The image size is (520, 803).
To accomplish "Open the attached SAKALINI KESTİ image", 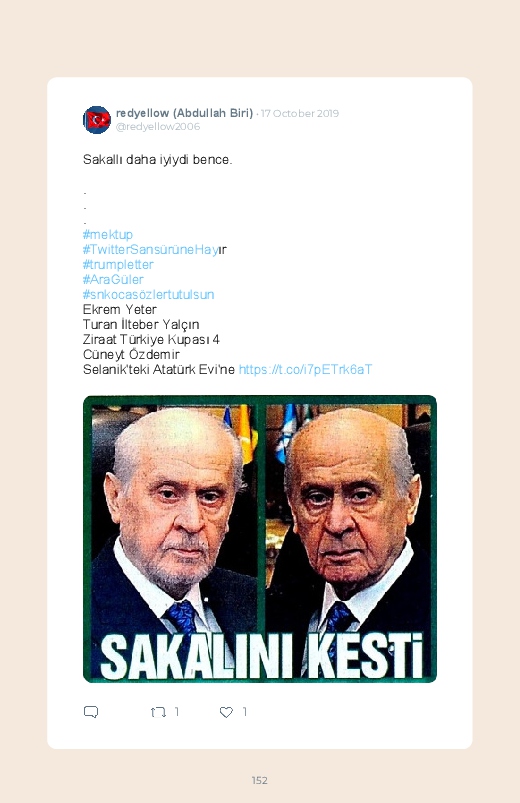I will 260,539.
